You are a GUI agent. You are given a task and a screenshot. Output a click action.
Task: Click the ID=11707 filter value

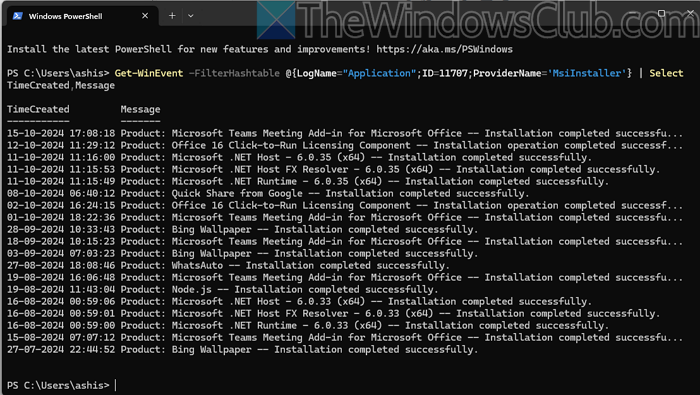point(444,73)
